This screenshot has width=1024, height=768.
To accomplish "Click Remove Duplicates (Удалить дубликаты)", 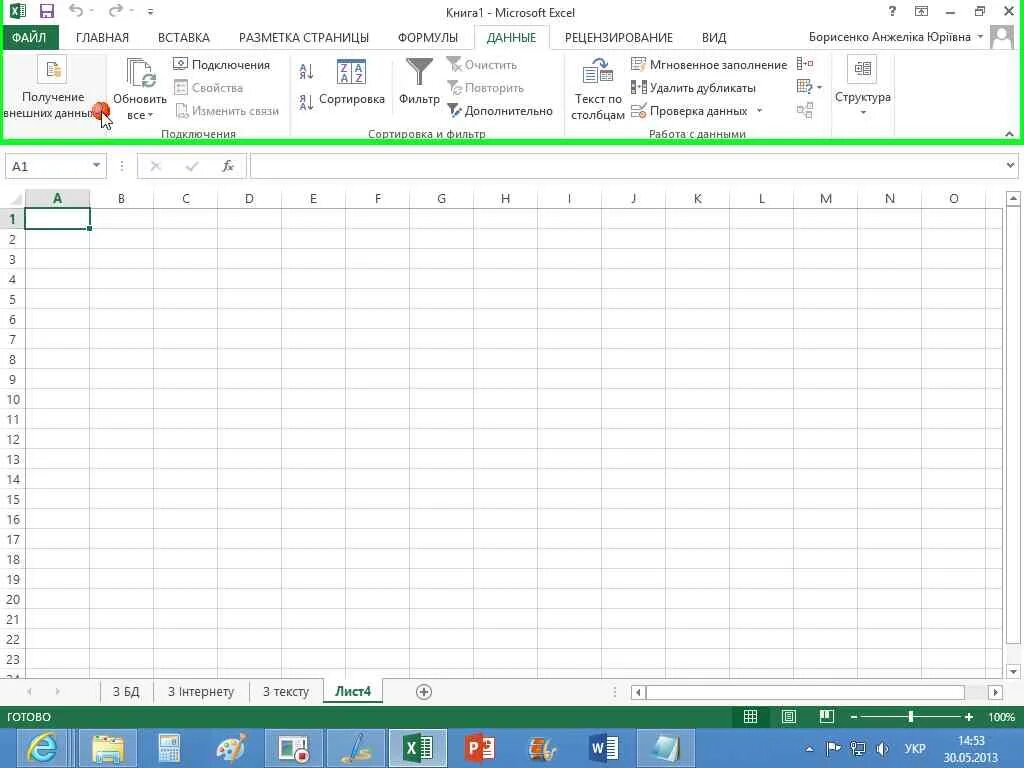I will [x=694, y=88].
